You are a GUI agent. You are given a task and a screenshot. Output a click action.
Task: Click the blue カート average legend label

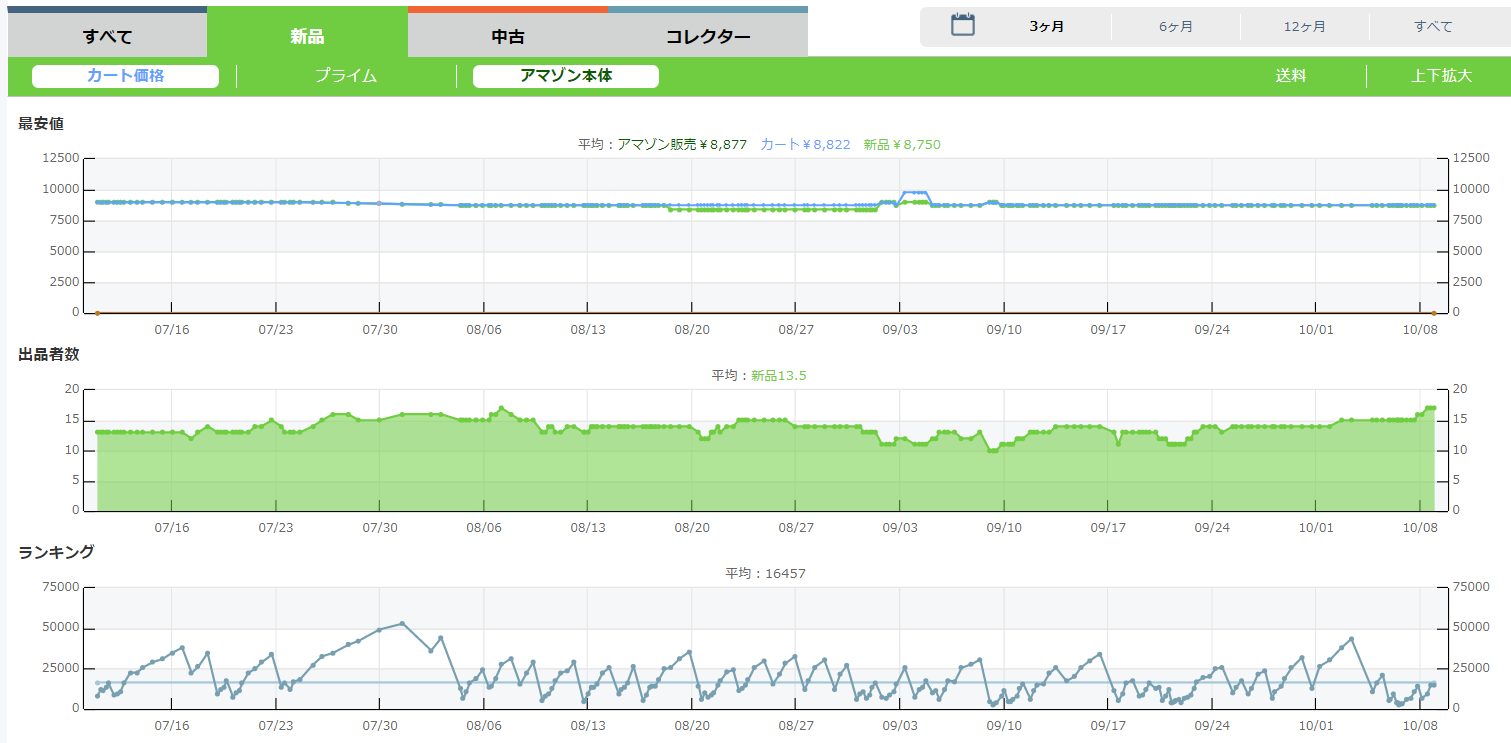(x=805, y=145)
